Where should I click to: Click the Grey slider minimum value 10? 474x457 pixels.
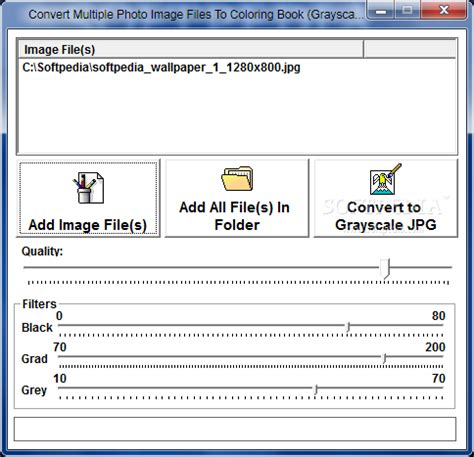(x=60, y=378)
